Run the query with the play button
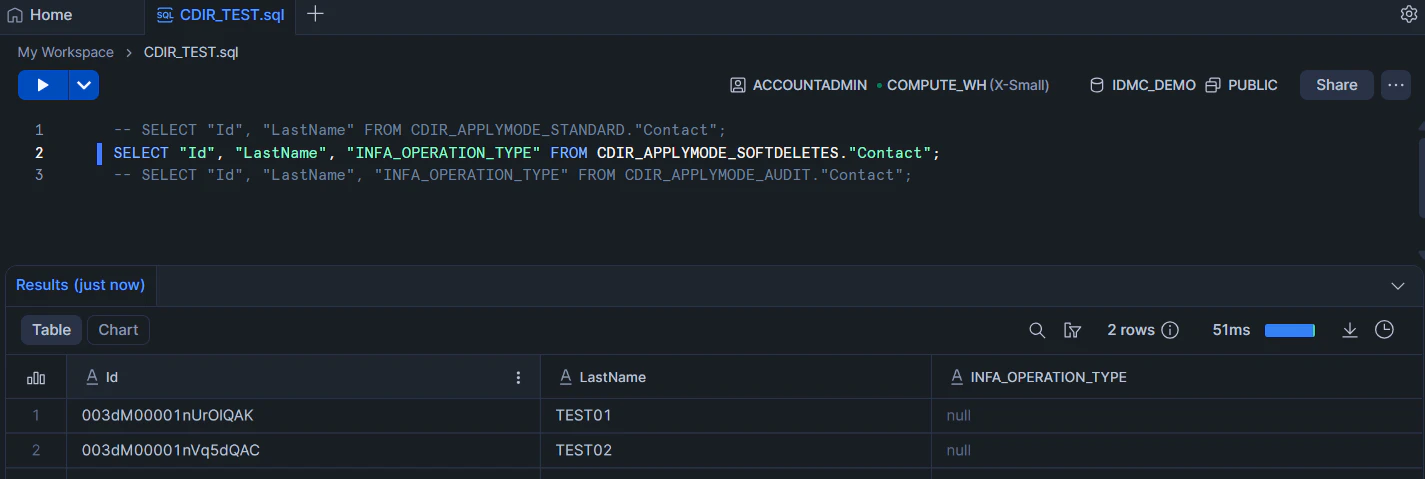Viewport: 1425px width, 479px height. tap(43, 85)
